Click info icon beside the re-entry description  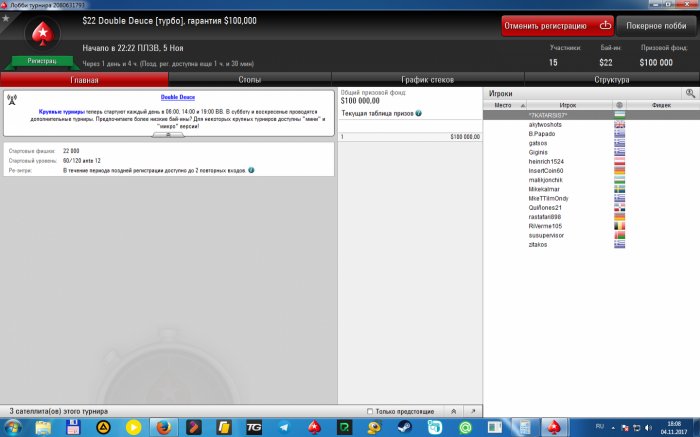click(x=251, y=170)
